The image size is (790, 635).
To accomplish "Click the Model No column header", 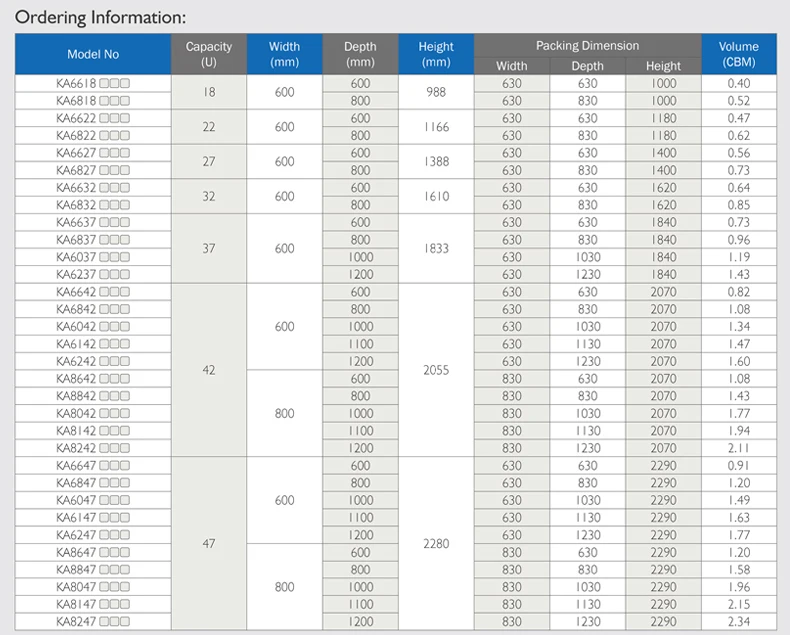I will tap(93, 54).
